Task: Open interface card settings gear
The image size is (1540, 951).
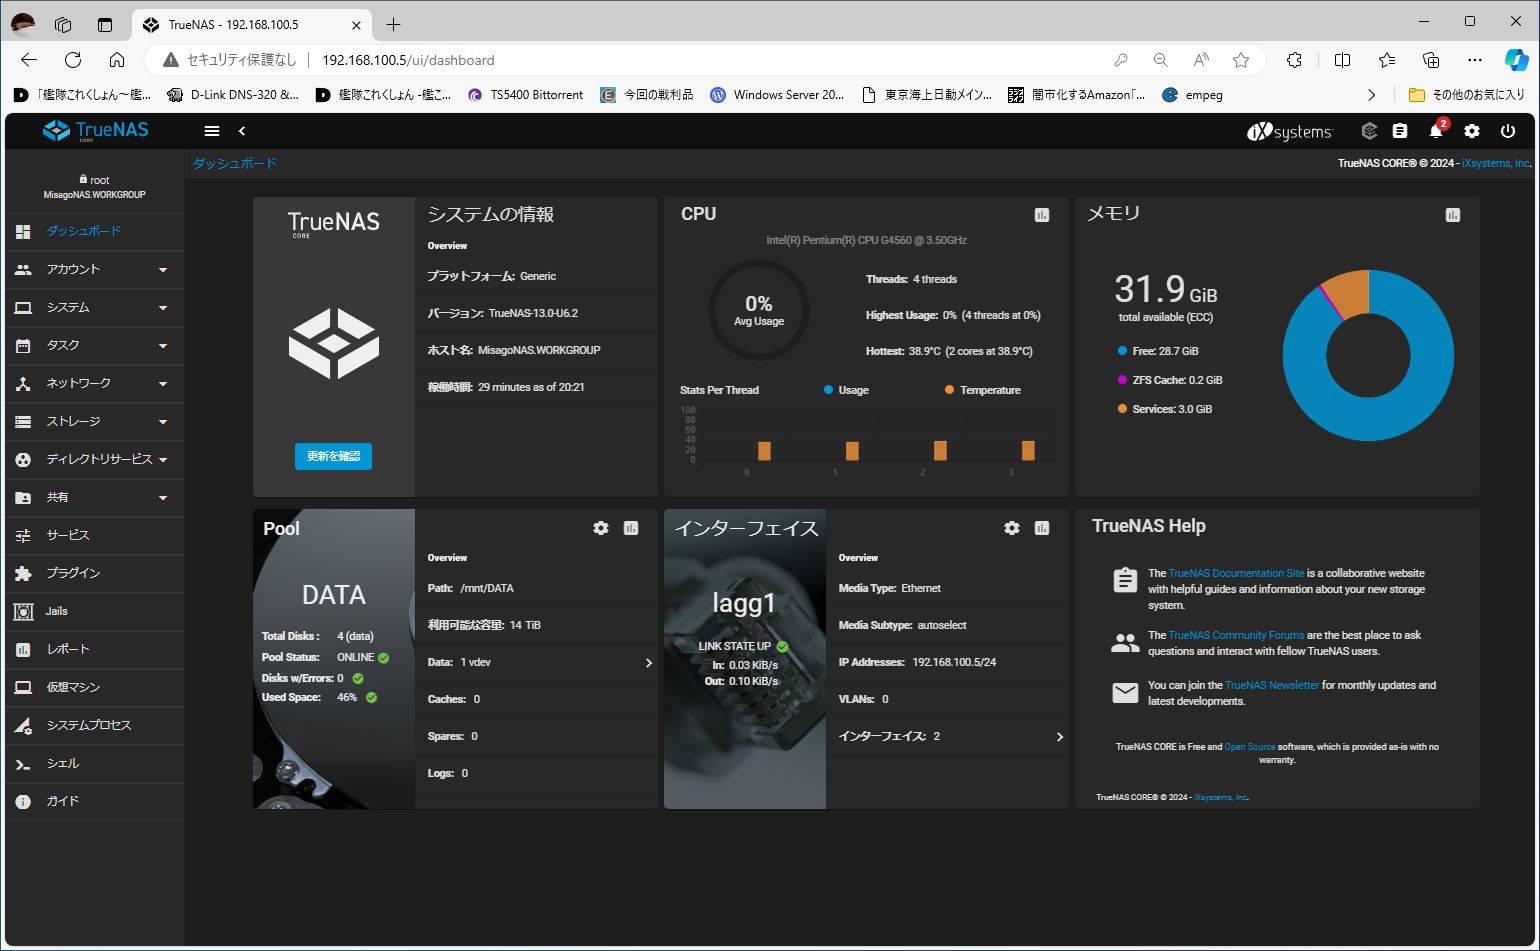Action: point(1012,528)
